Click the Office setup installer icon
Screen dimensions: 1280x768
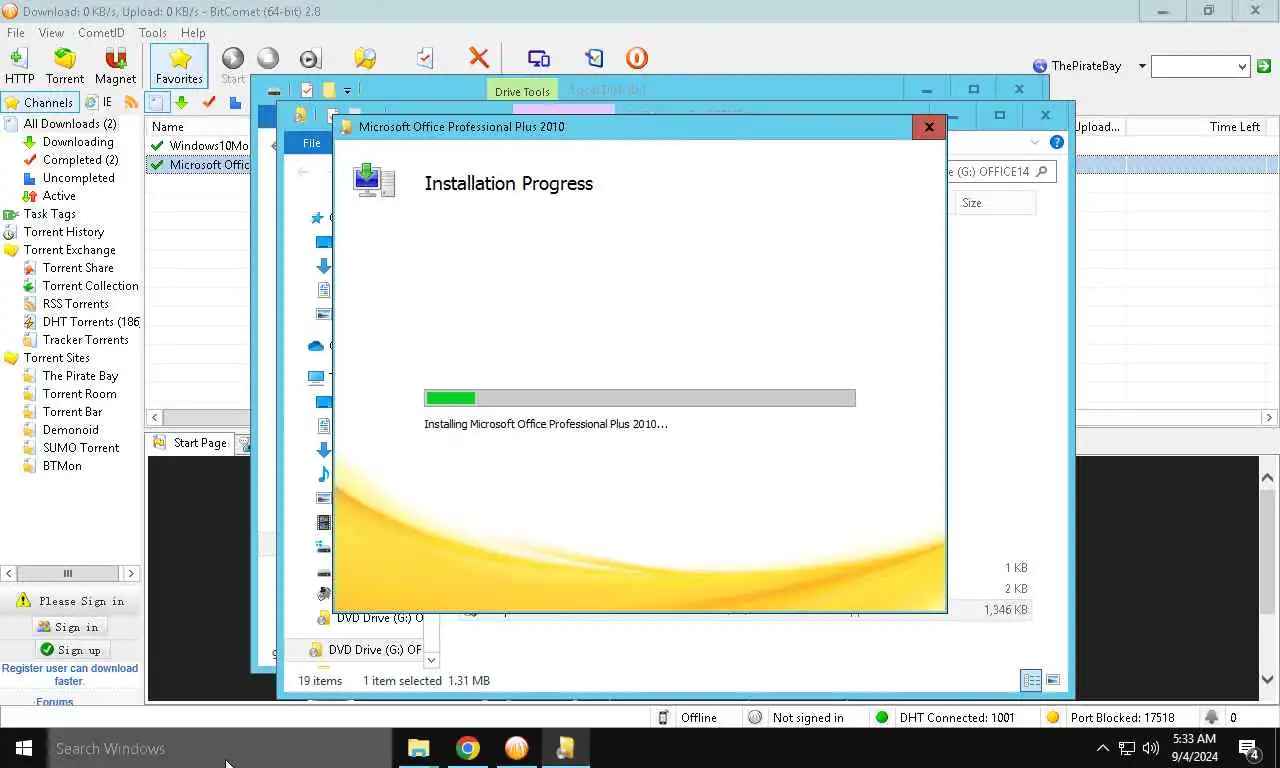374,180
